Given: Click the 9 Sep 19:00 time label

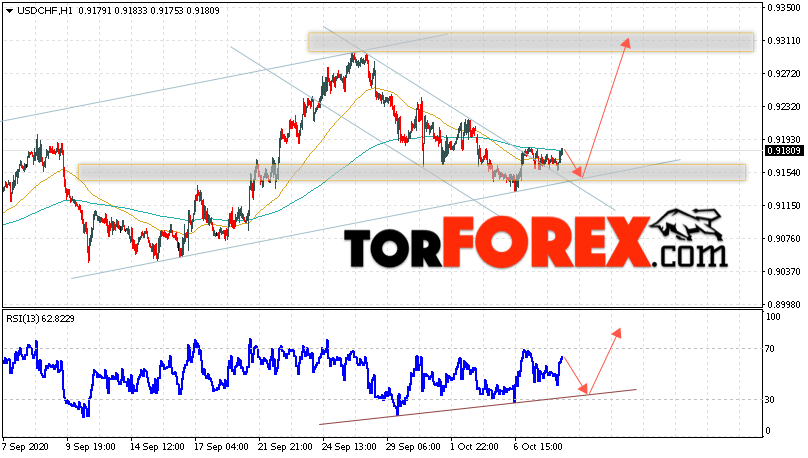Looking at the screenshot, I should point(91,447).
